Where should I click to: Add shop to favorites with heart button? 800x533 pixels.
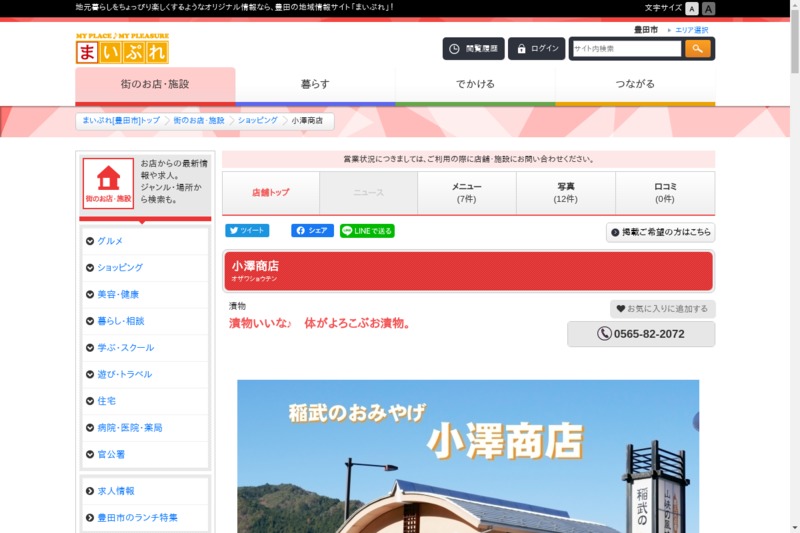(662, 309)
